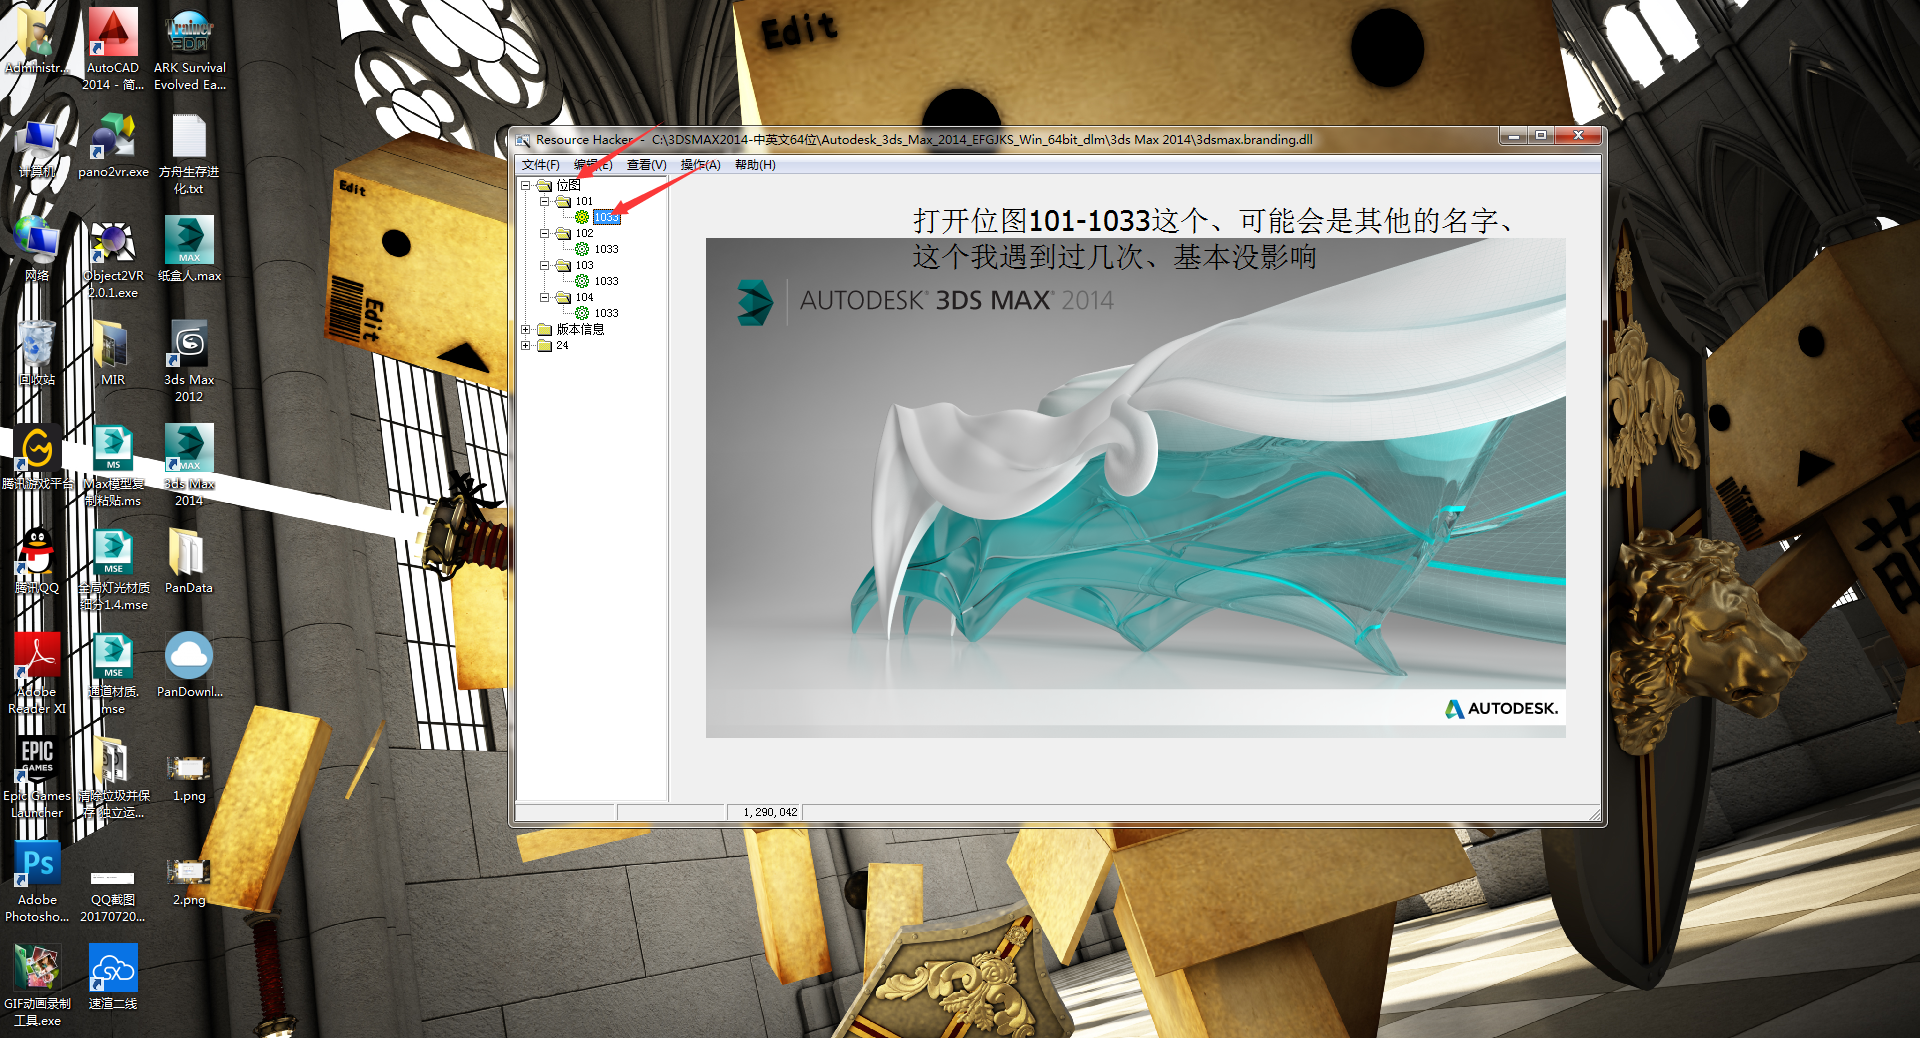Screen dimensions: 1920x1038
Task: Open 清除垃圾并保存独立运行 desktop icon
Action: coord(113,778)
